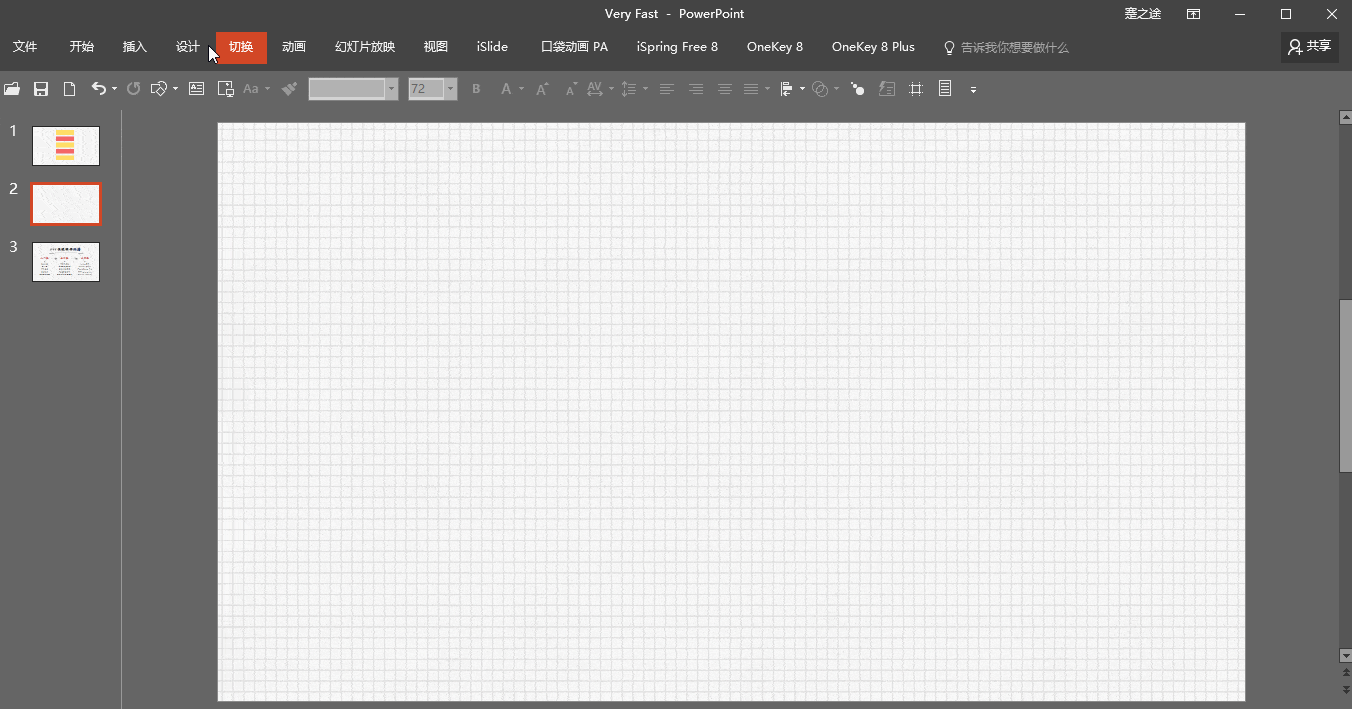The width and height of the screenshot is (1352, 709).
Task: Click the slide layout icon next to text box
Action: click(226, 89)
